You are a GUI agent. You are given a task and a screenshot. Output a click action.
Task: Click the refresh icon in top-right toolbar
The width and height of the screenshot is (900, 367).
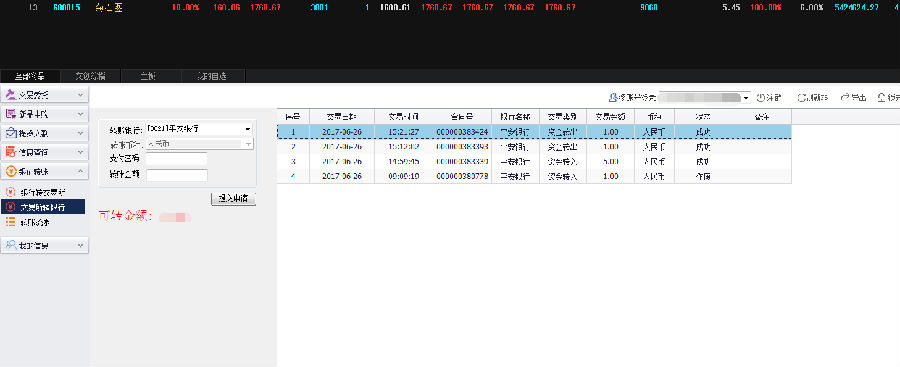(802, 98)
